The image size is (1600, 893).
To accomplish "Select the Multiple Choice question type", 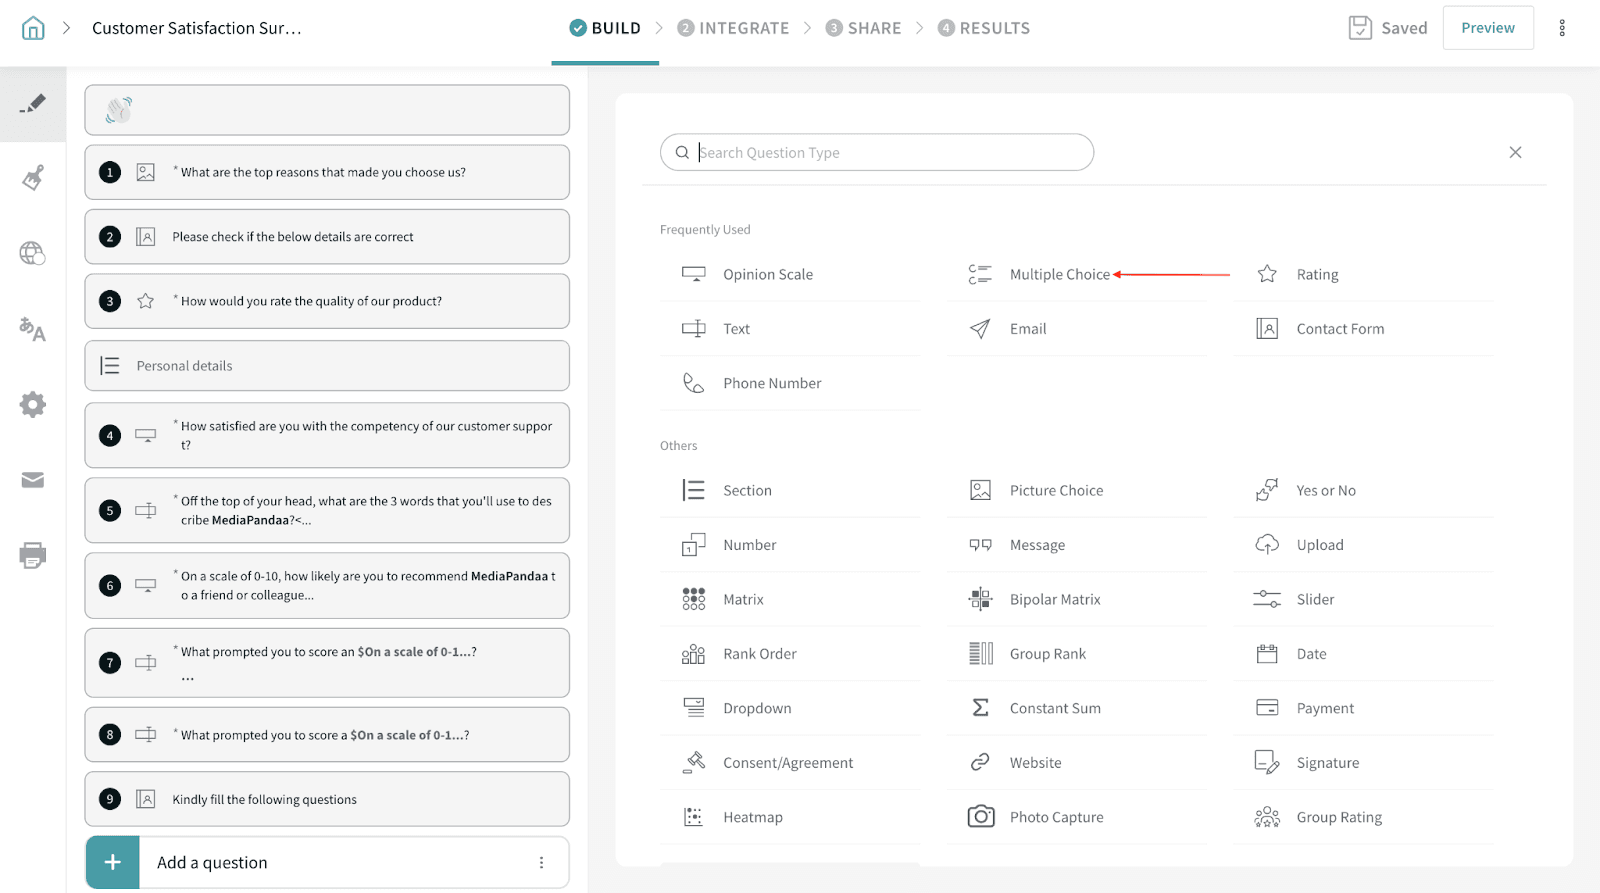I will 1059,274.
